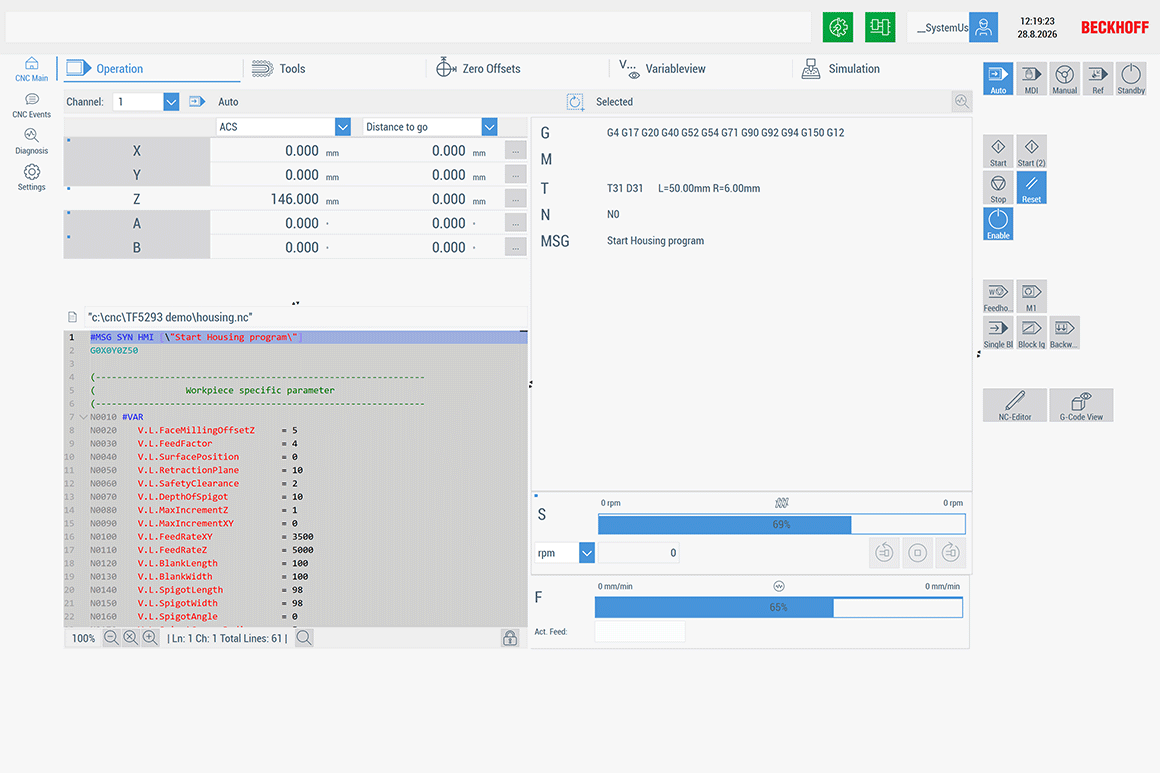This screenshot has height=773, width=1160.
Task: Click the green gear status icon
Action: (x=838, y=27)
